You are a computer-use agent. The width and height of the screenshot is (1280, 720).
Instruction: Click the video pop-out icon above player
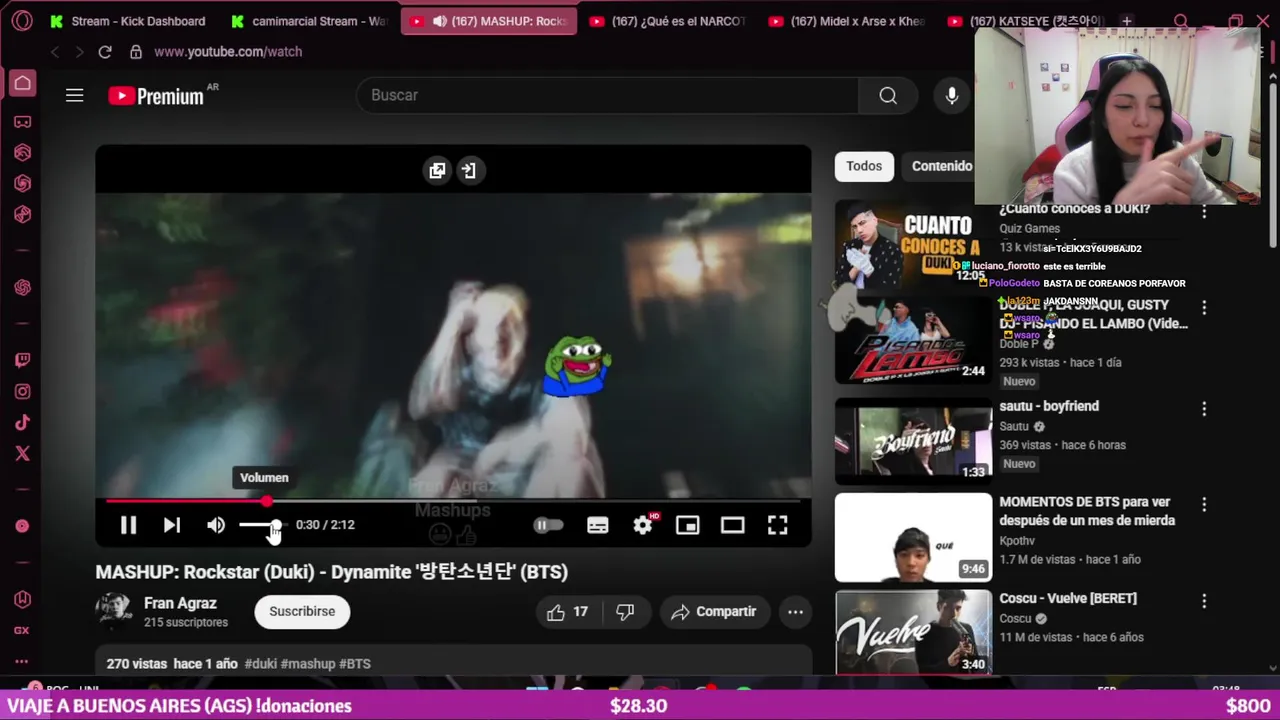(x=437, y=170)
